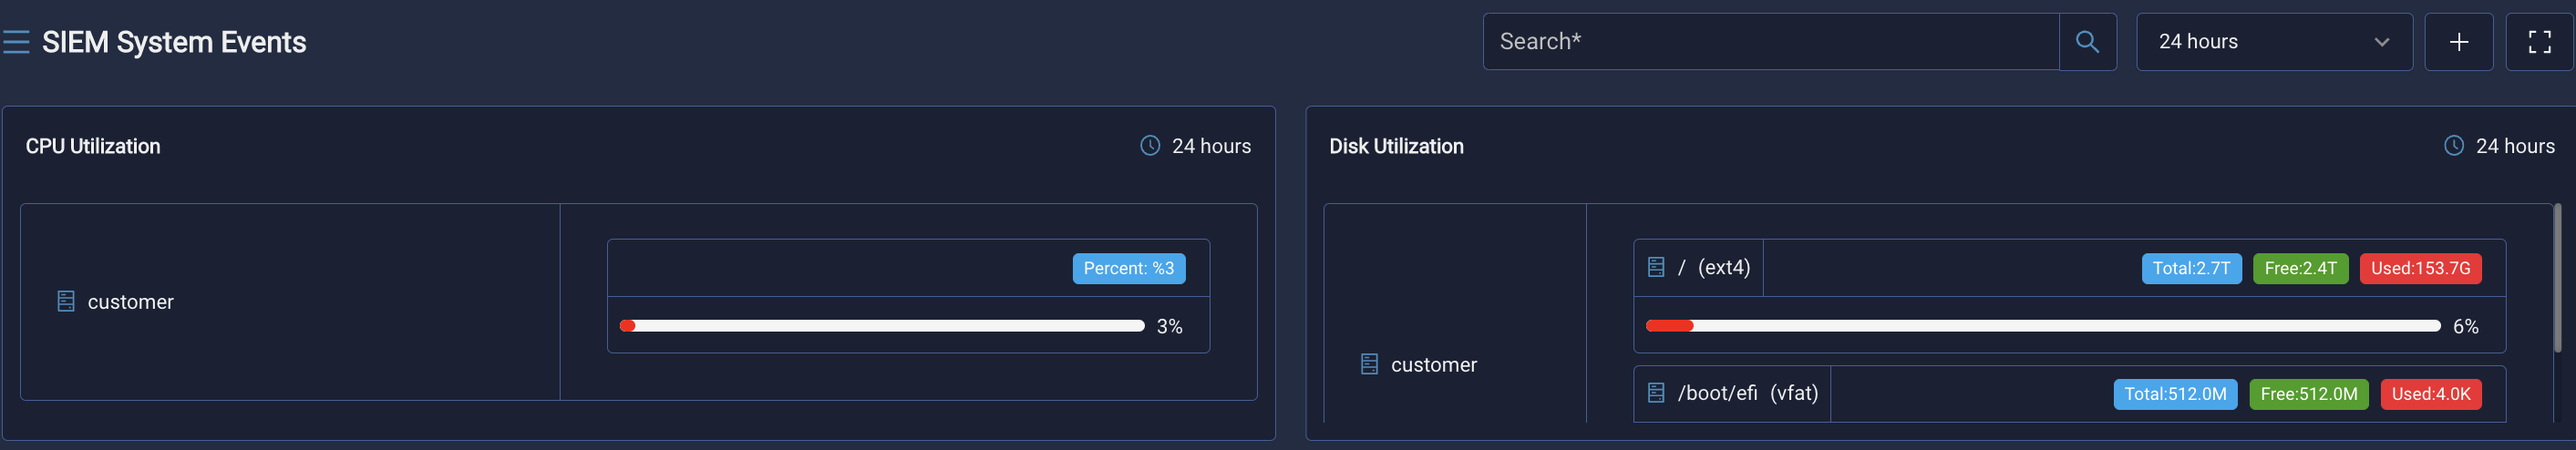The image size is (2576, 450).
Task: Click the Total:2.7T badge
Action: coord(2191,268)
